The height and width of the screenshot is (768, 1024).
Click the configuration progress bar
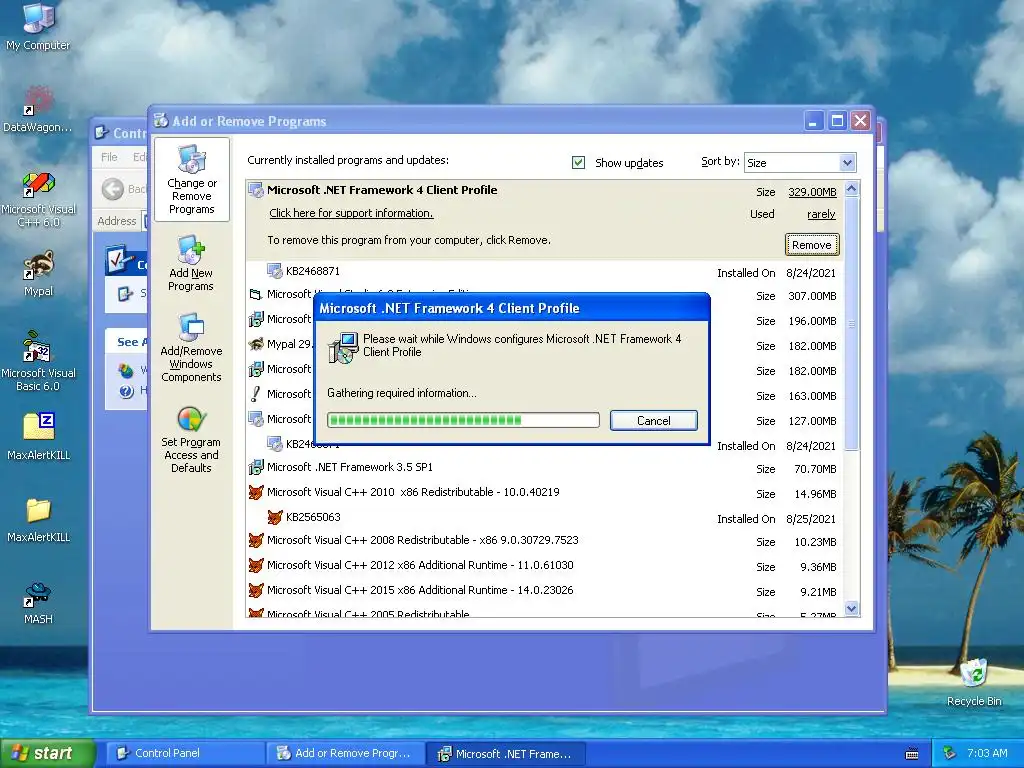tap(463, 420)
